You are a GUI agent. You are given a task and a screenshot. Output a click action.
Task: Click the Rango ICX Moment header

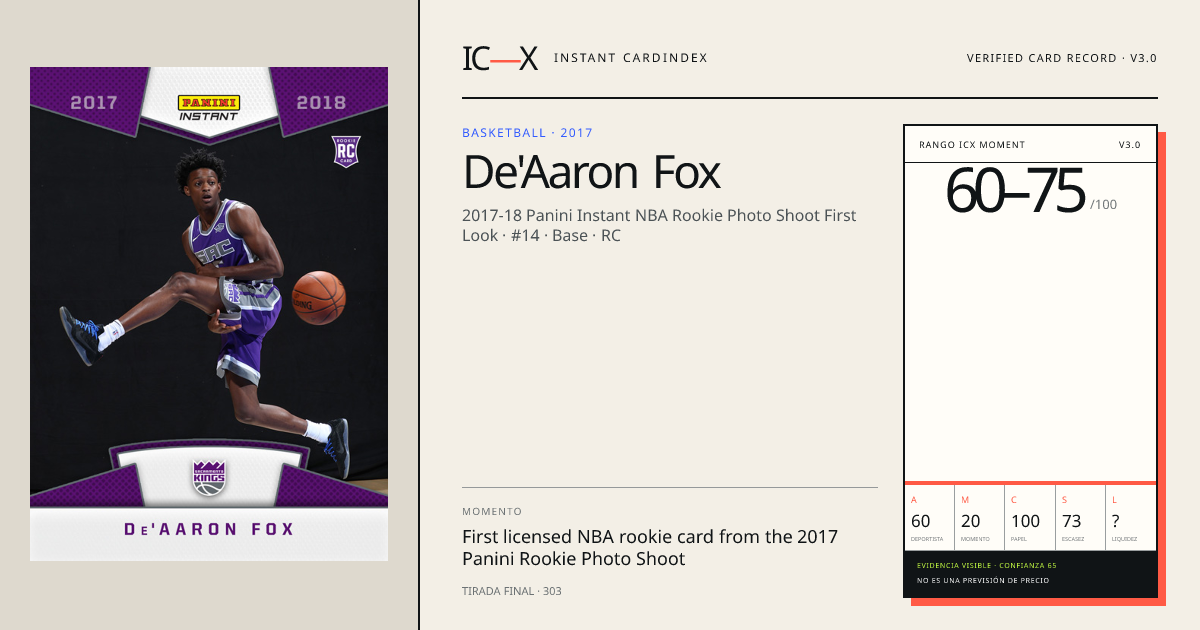pos(972,145)
